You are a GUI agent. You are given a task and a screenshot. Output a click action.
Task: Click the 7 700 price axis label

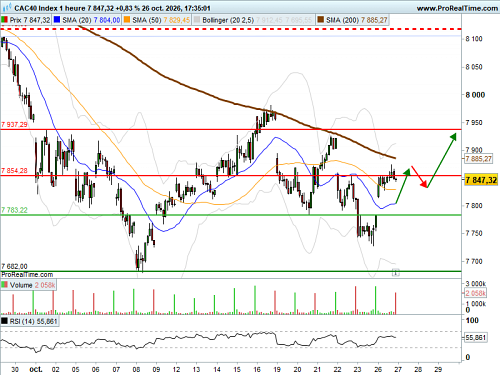(474, 261)
